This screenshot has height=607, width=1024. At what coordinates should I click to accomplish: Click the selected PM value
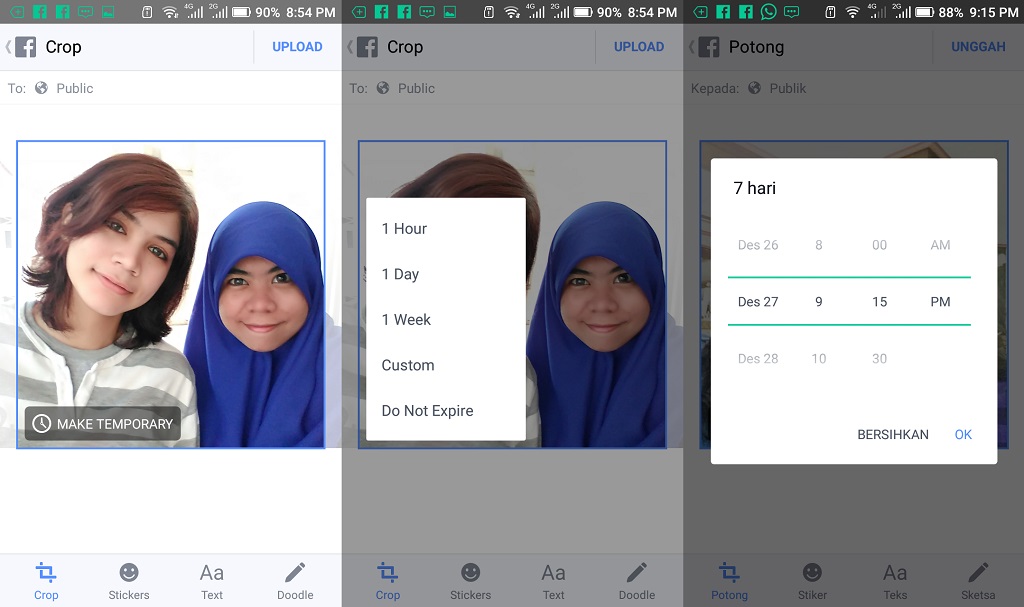(940, 302)
